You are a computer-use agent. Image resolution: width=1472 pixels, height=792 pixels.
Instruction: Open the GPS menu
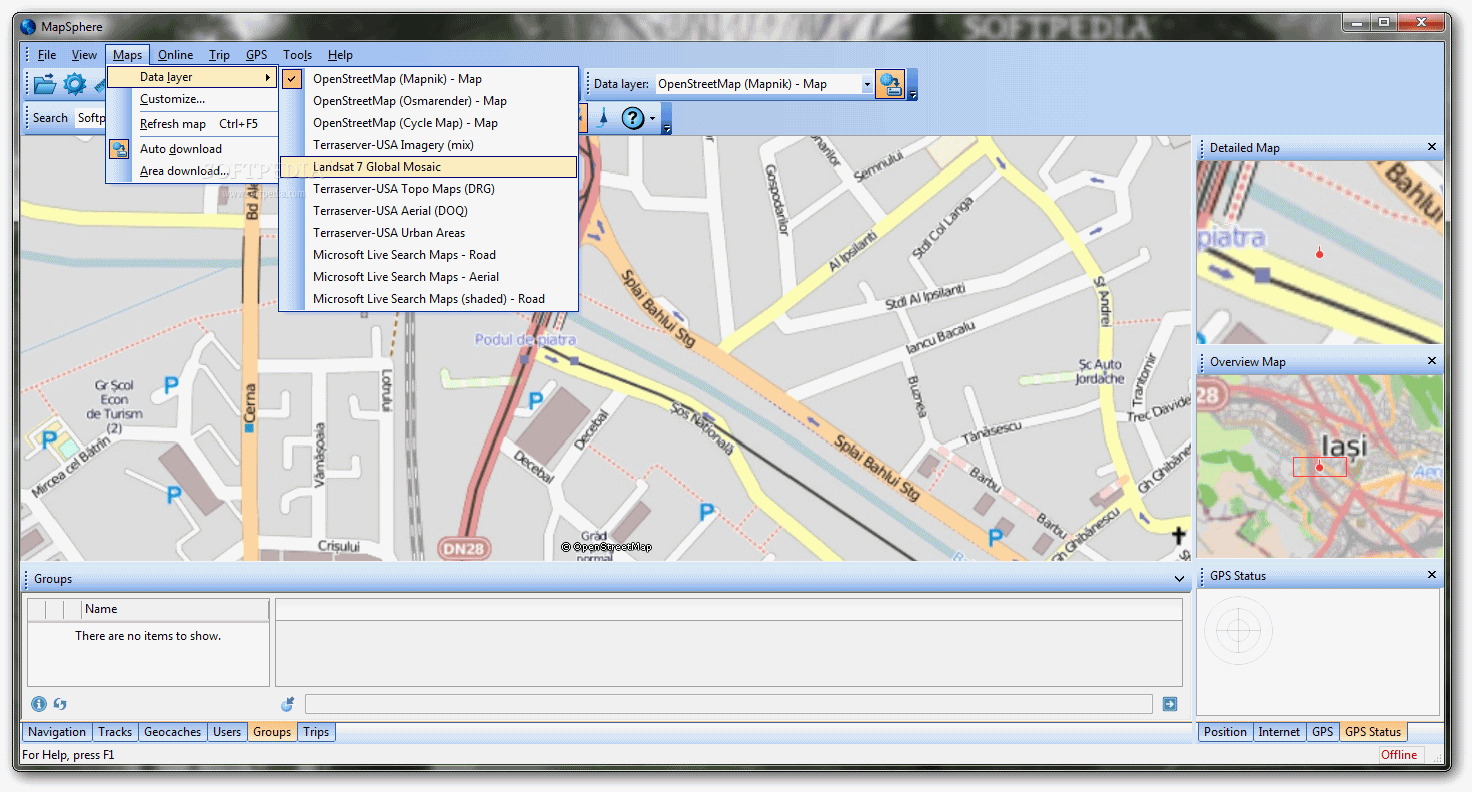[x=256, y=55]
